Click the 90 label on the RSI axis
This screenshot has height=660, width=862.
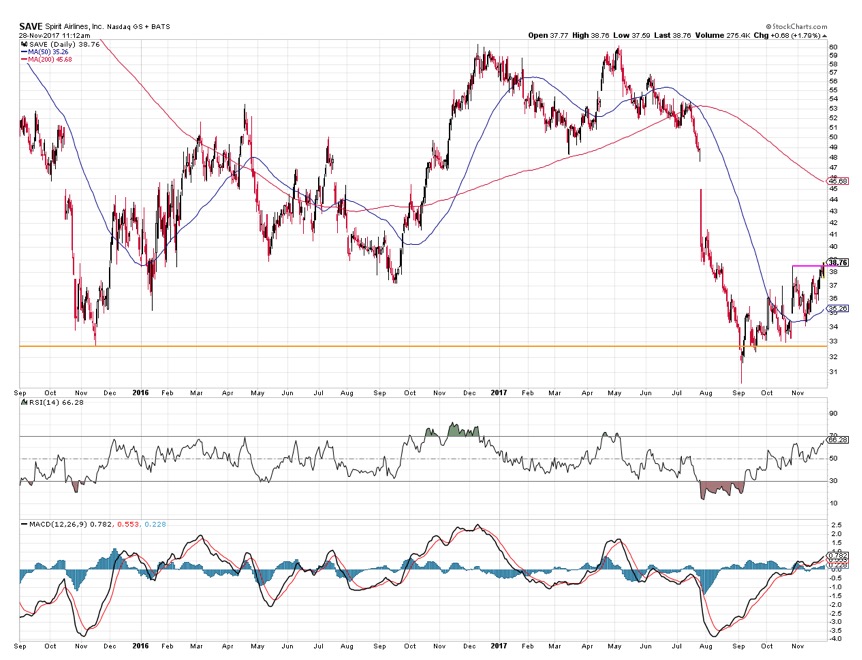(833, 413)
